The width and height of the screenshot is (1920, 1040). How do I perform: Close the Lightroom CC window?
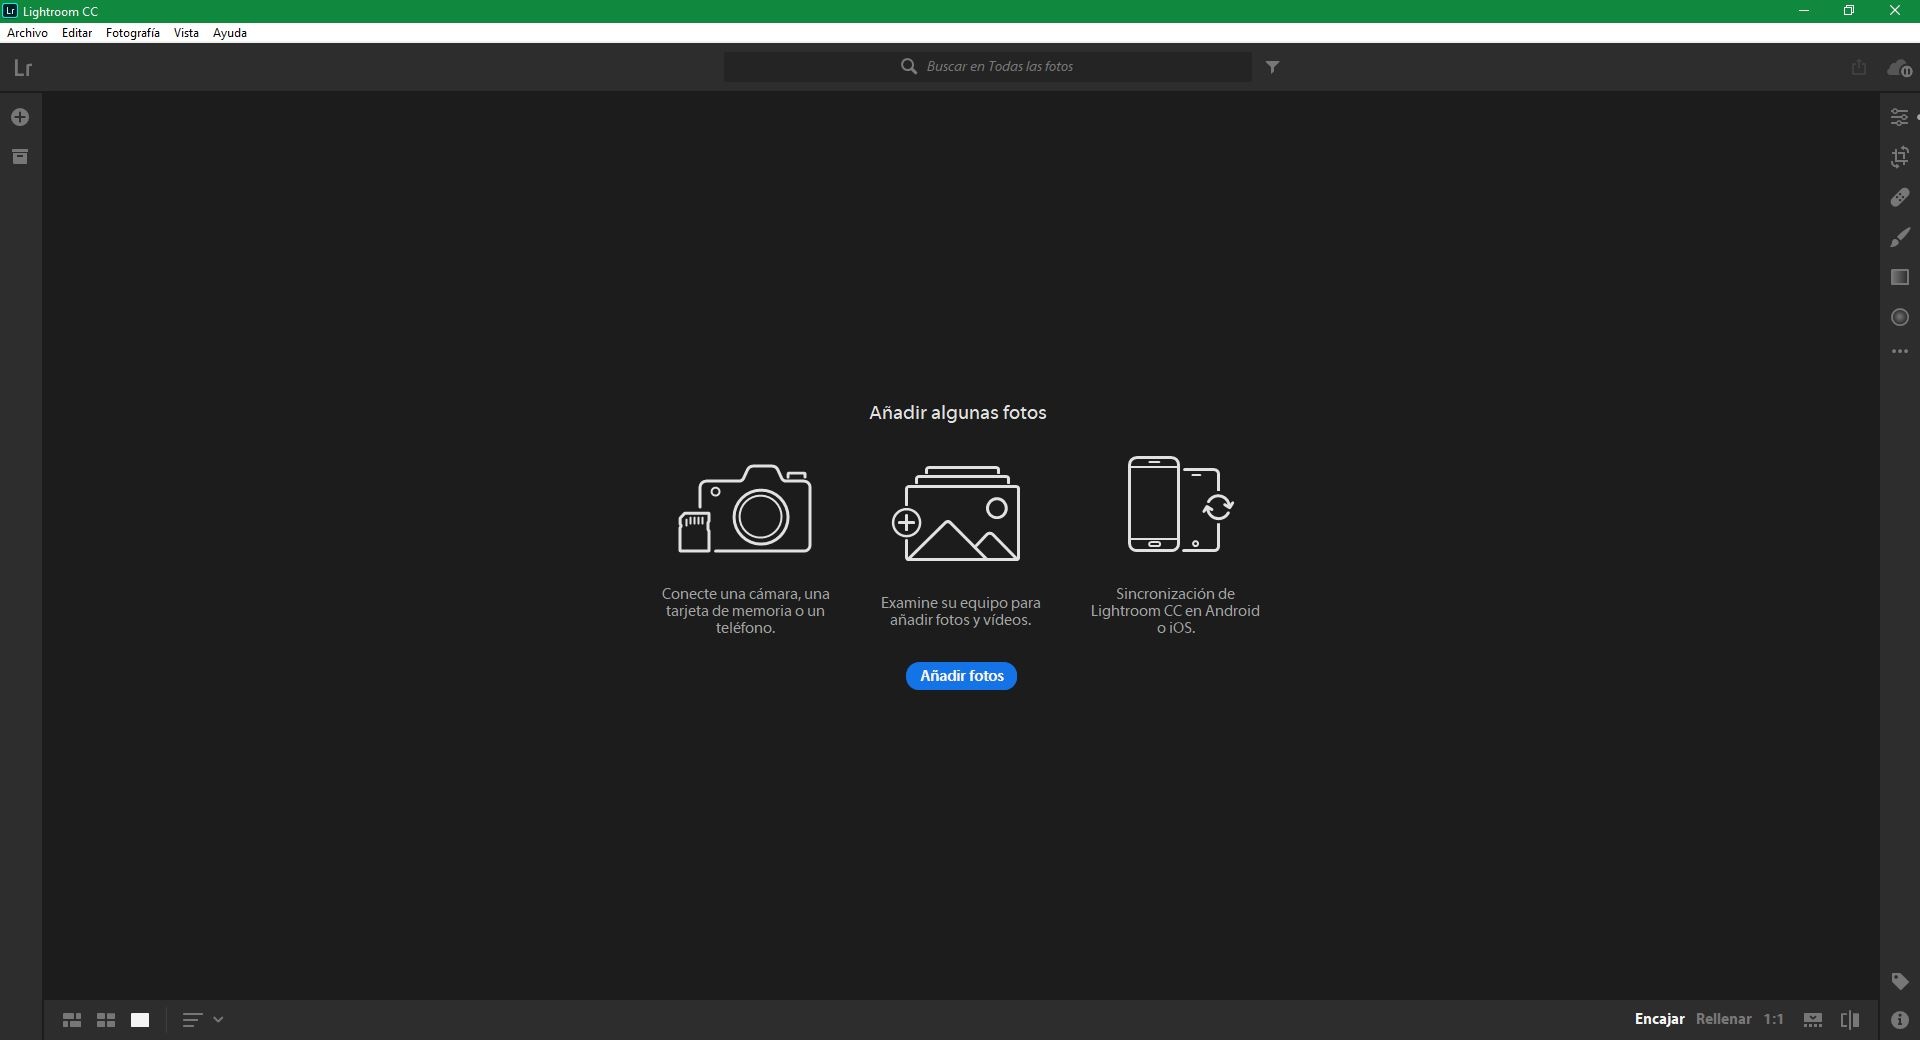click(1895, 11)
